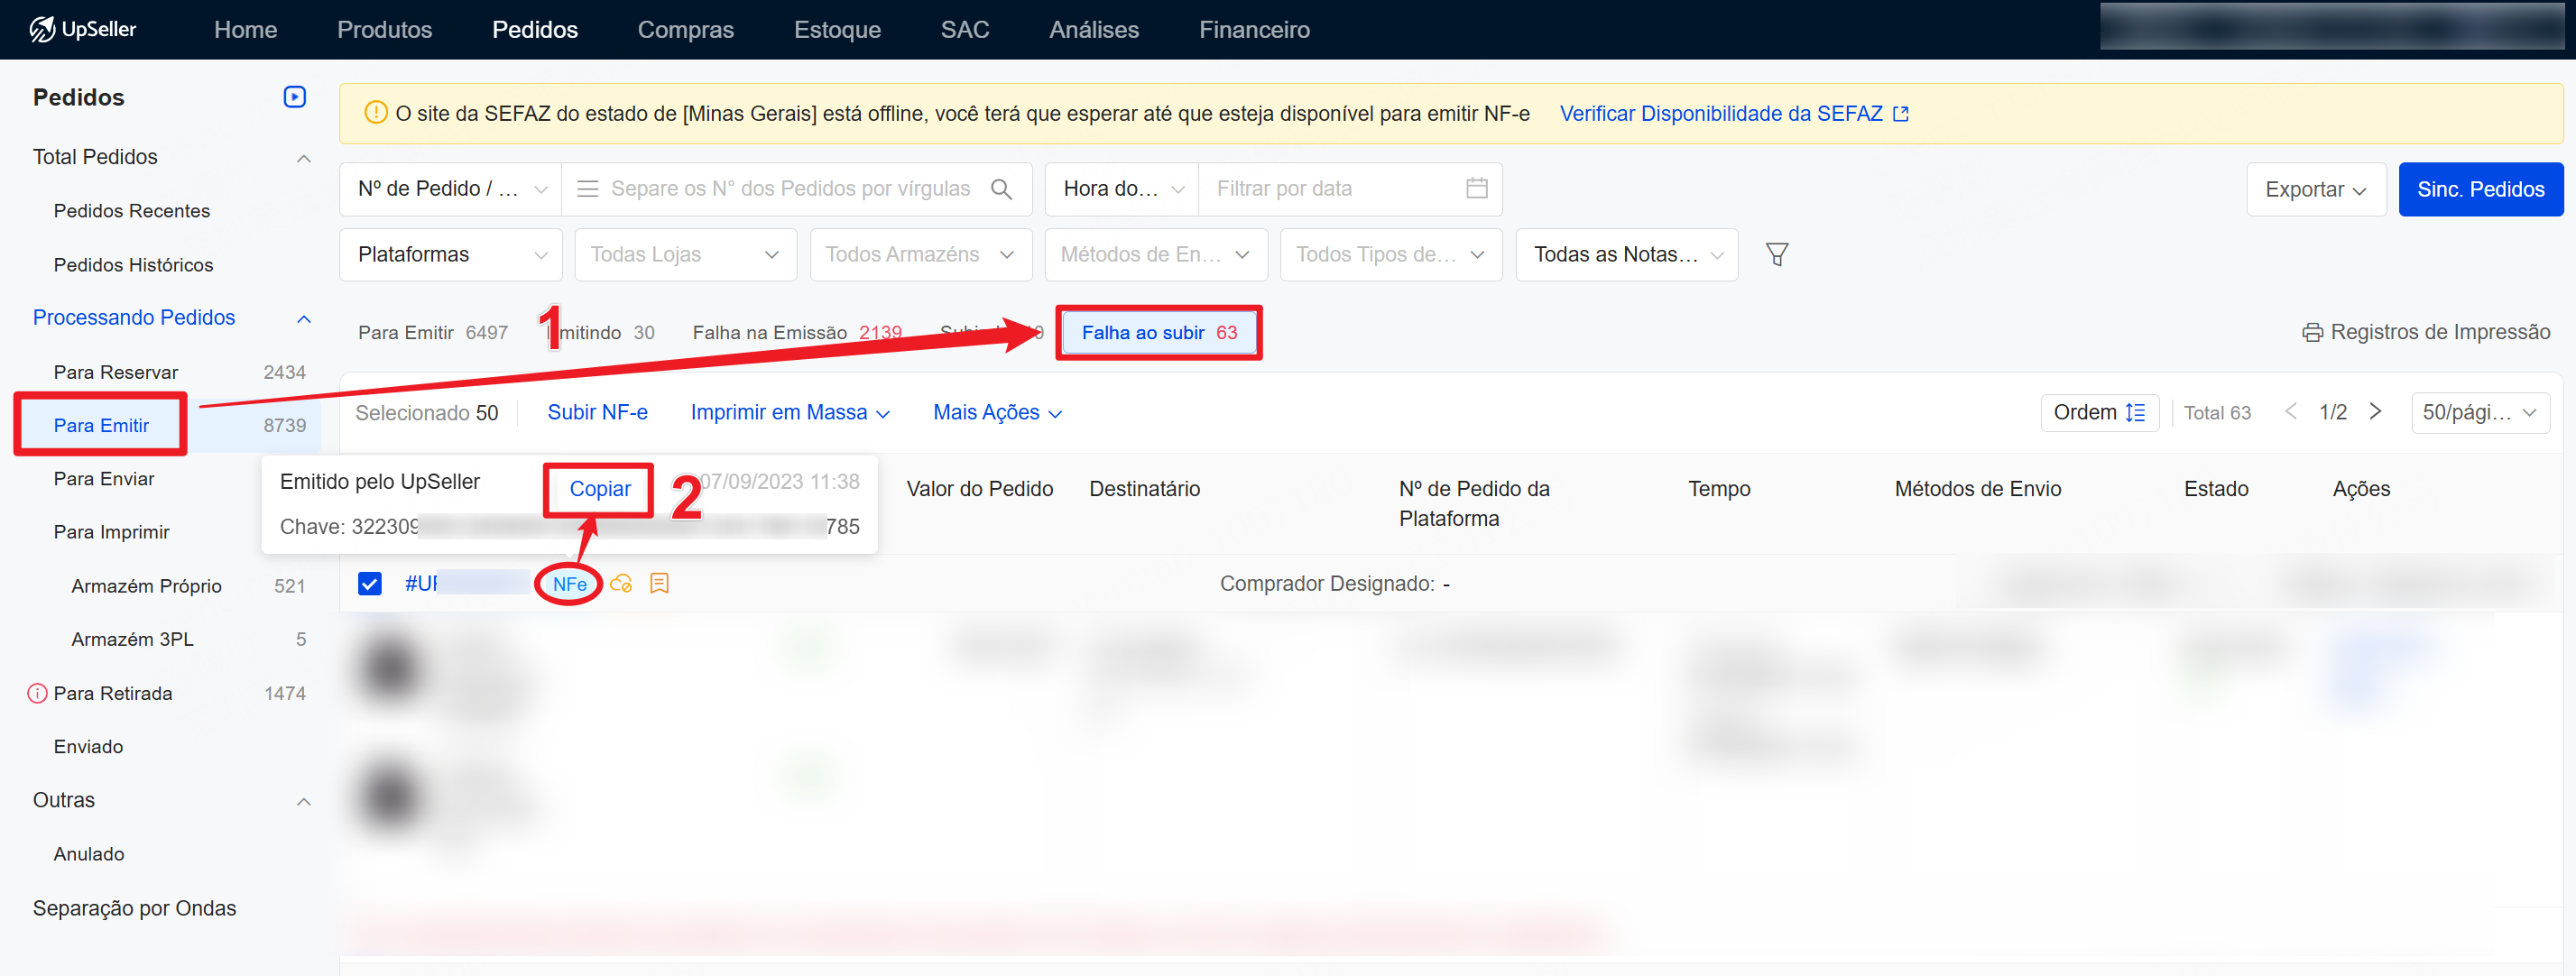This screenshot has height=976, width=2576.
Task: Click the play tutorial icon beside Pedidos
Action: point(294,97)
